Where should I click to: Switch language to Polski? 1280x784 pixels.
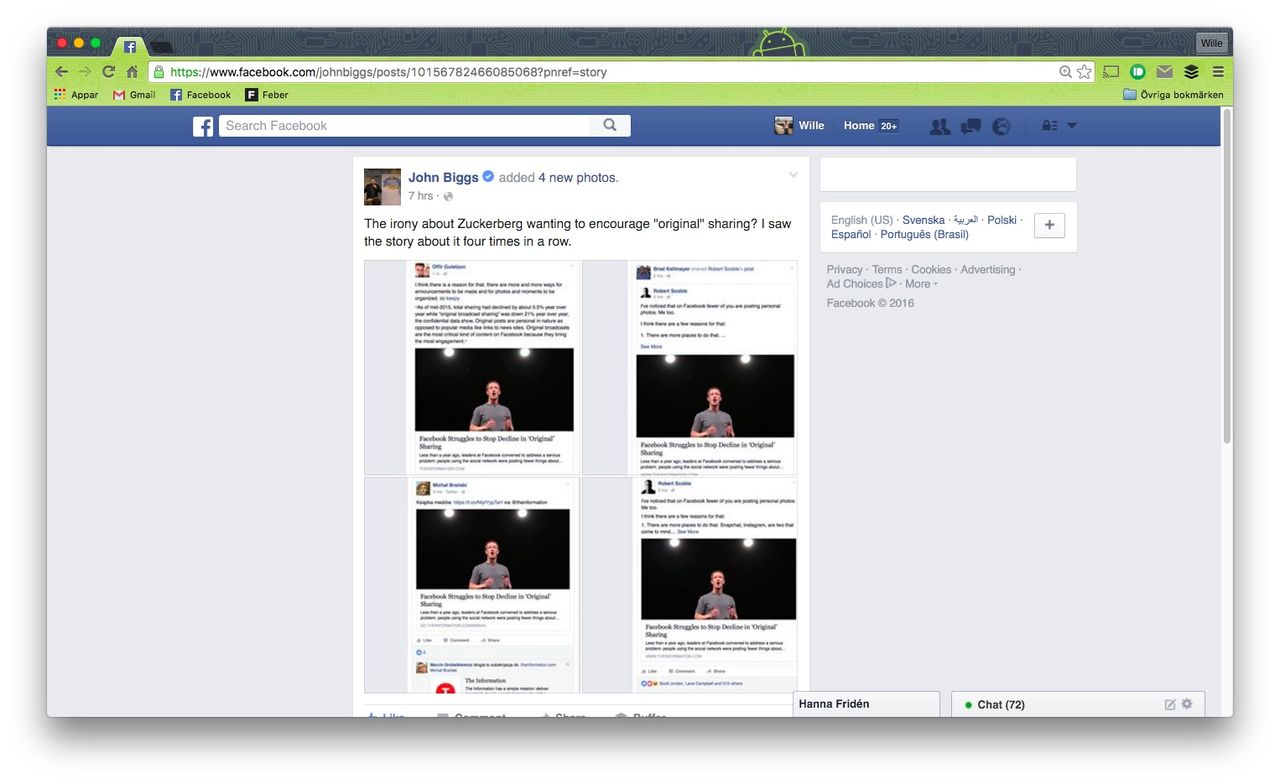tap(1002, 220)
